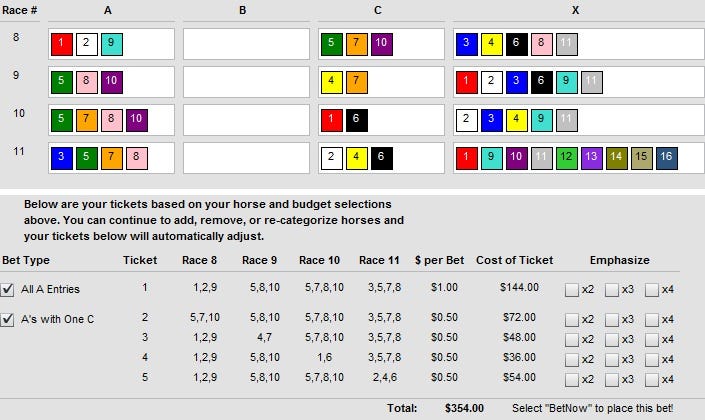The height and width of the screenshot is (420, 705).
Task: Click green horse 12 in Race 11 column X
Action: (566, 158)
